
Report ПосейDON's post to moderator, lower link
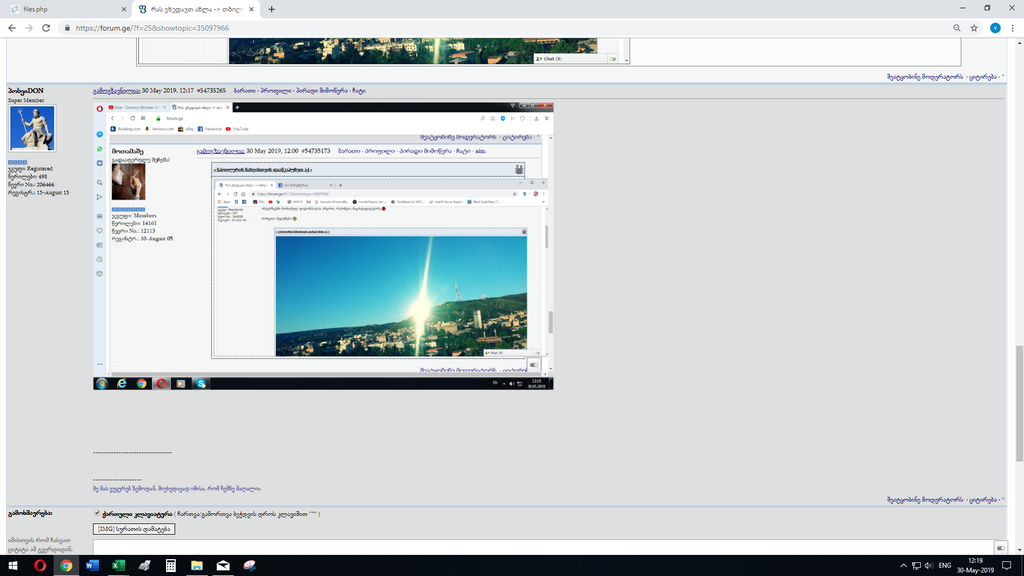925,500
